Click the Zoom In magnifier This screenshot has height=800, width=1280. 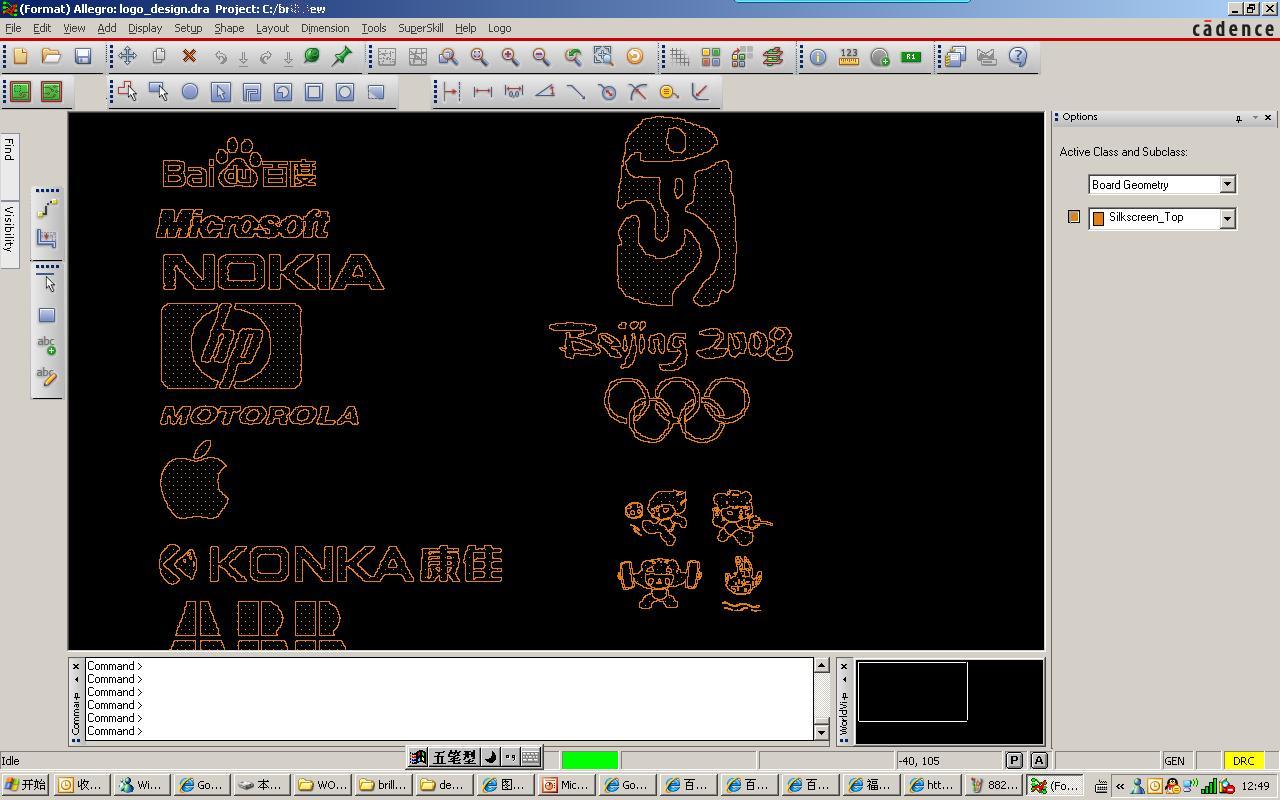pos(510,57)
